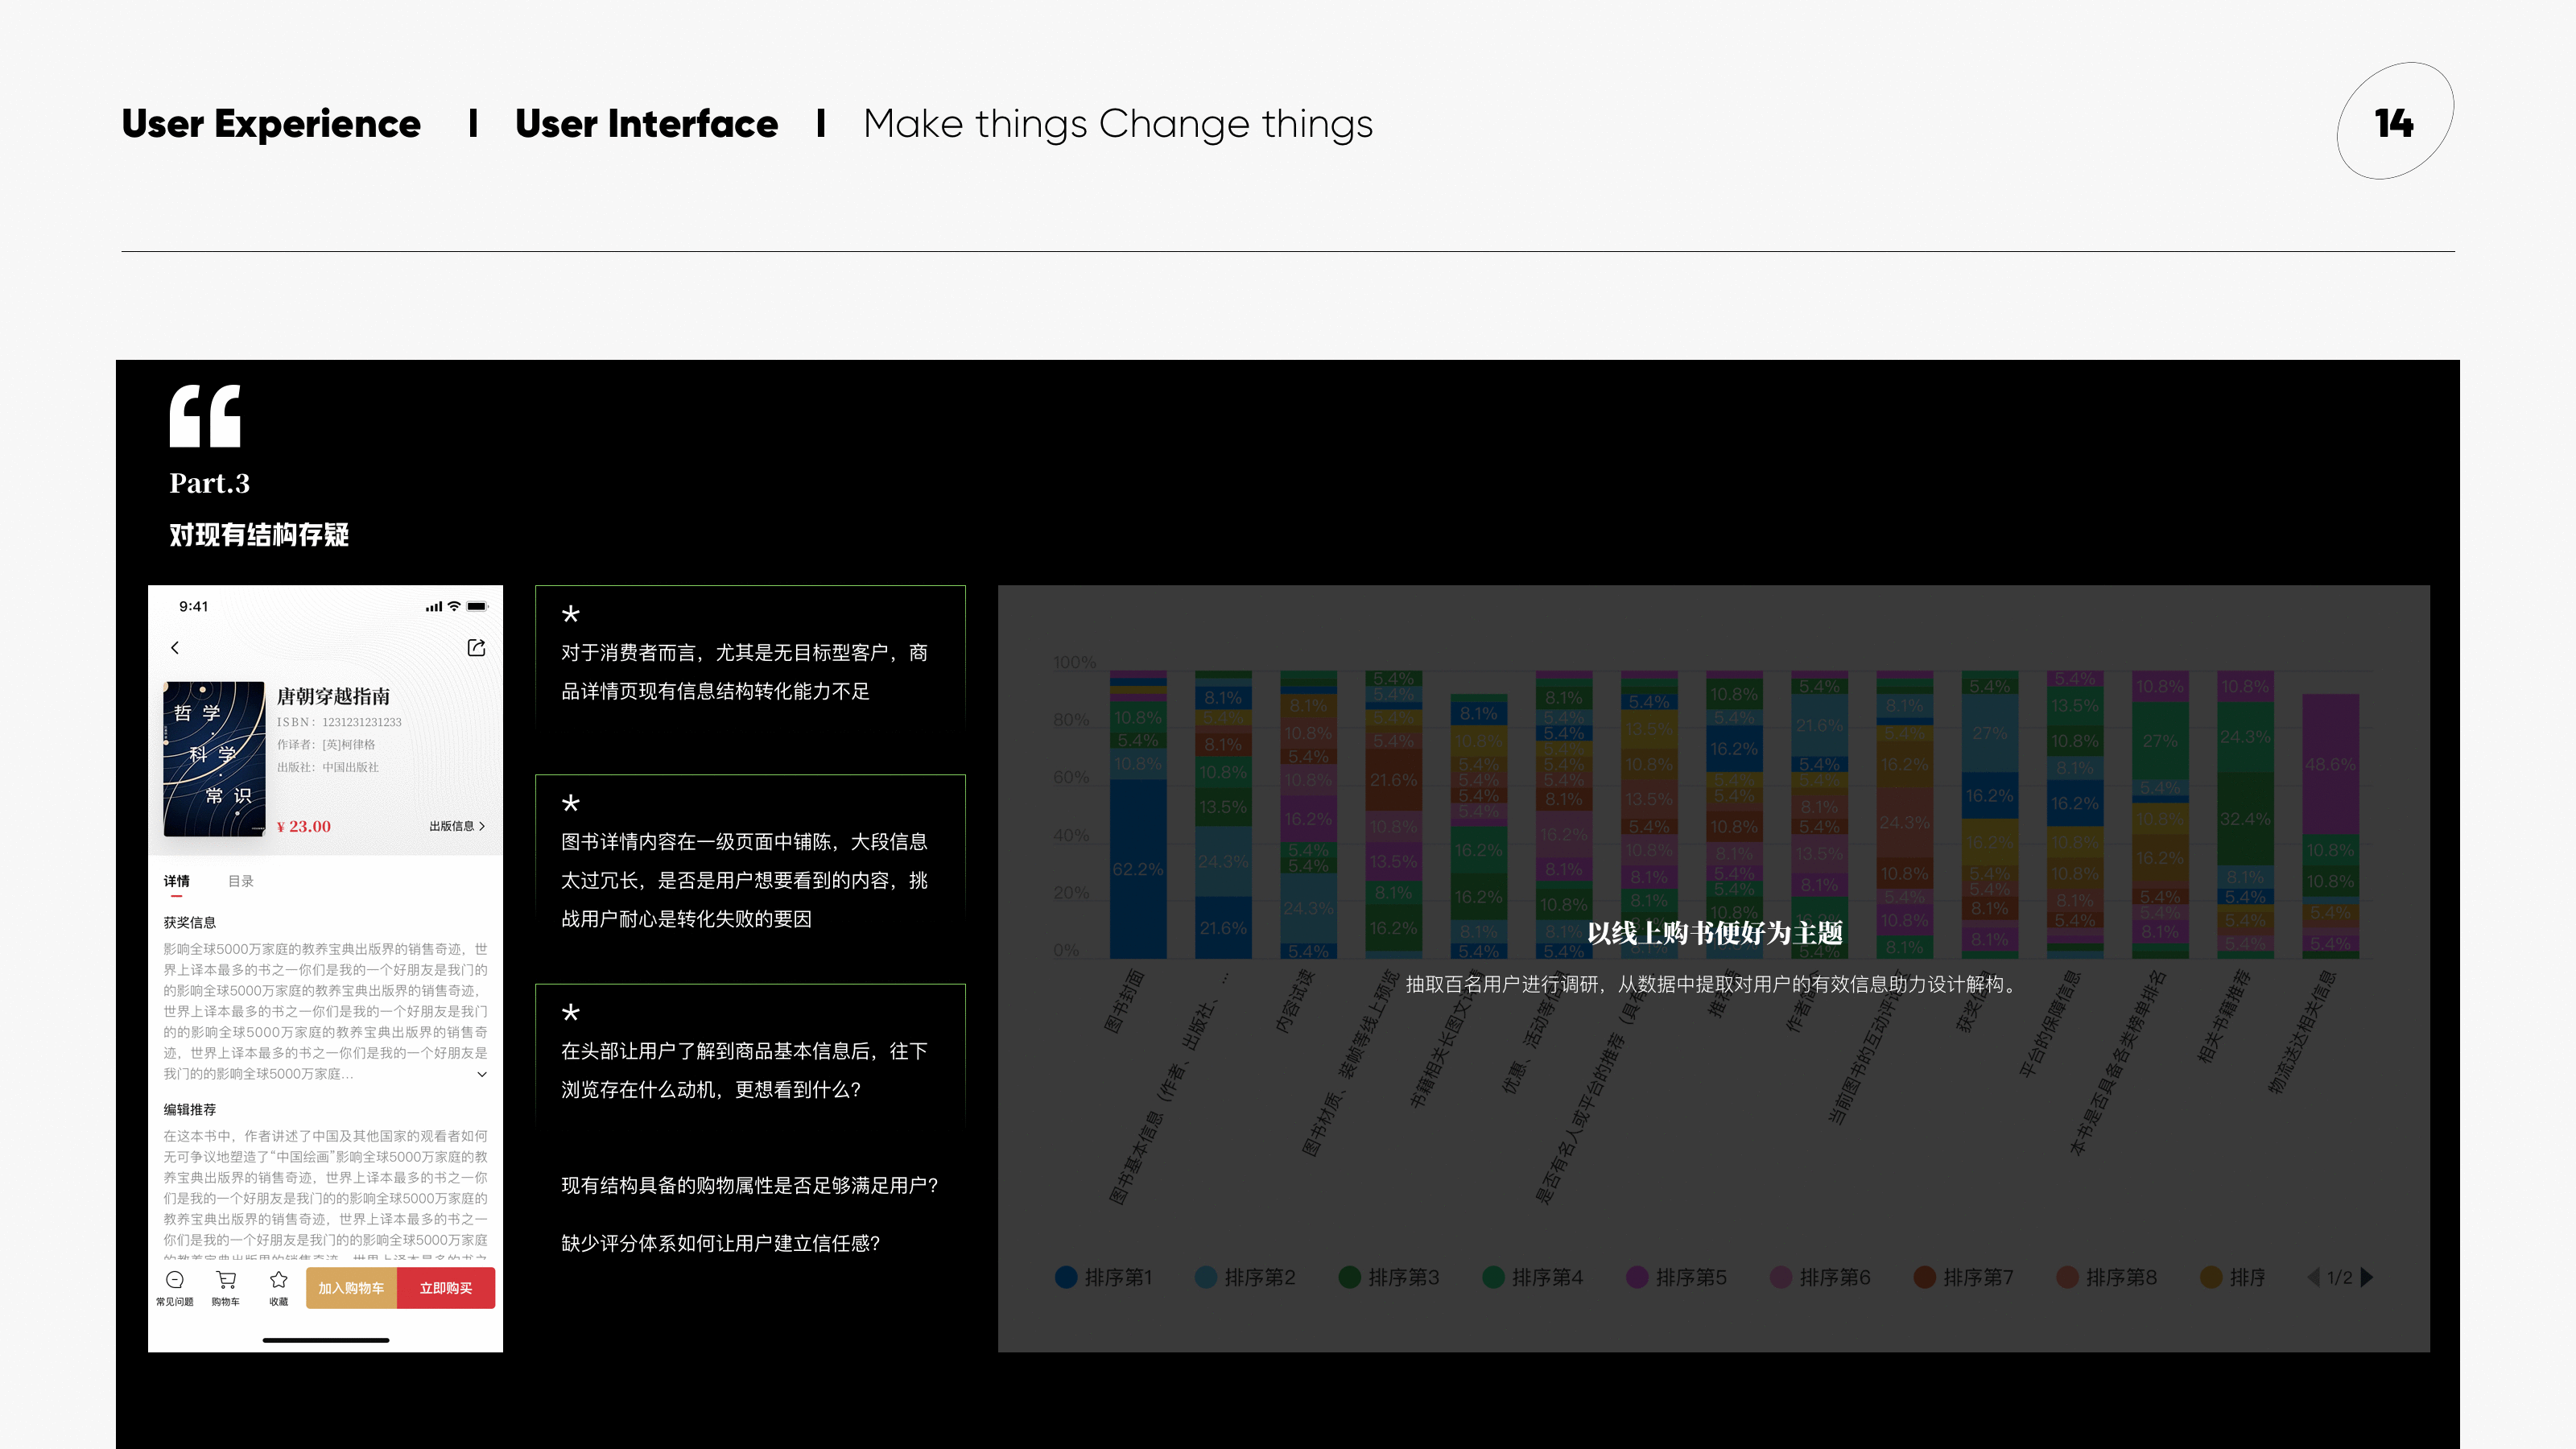The height and width of the screenshot is (1449, 2576).
Task: Toggle the 排序第5 legend series
Action: pyautogui.click(x=1677, y=1277)
